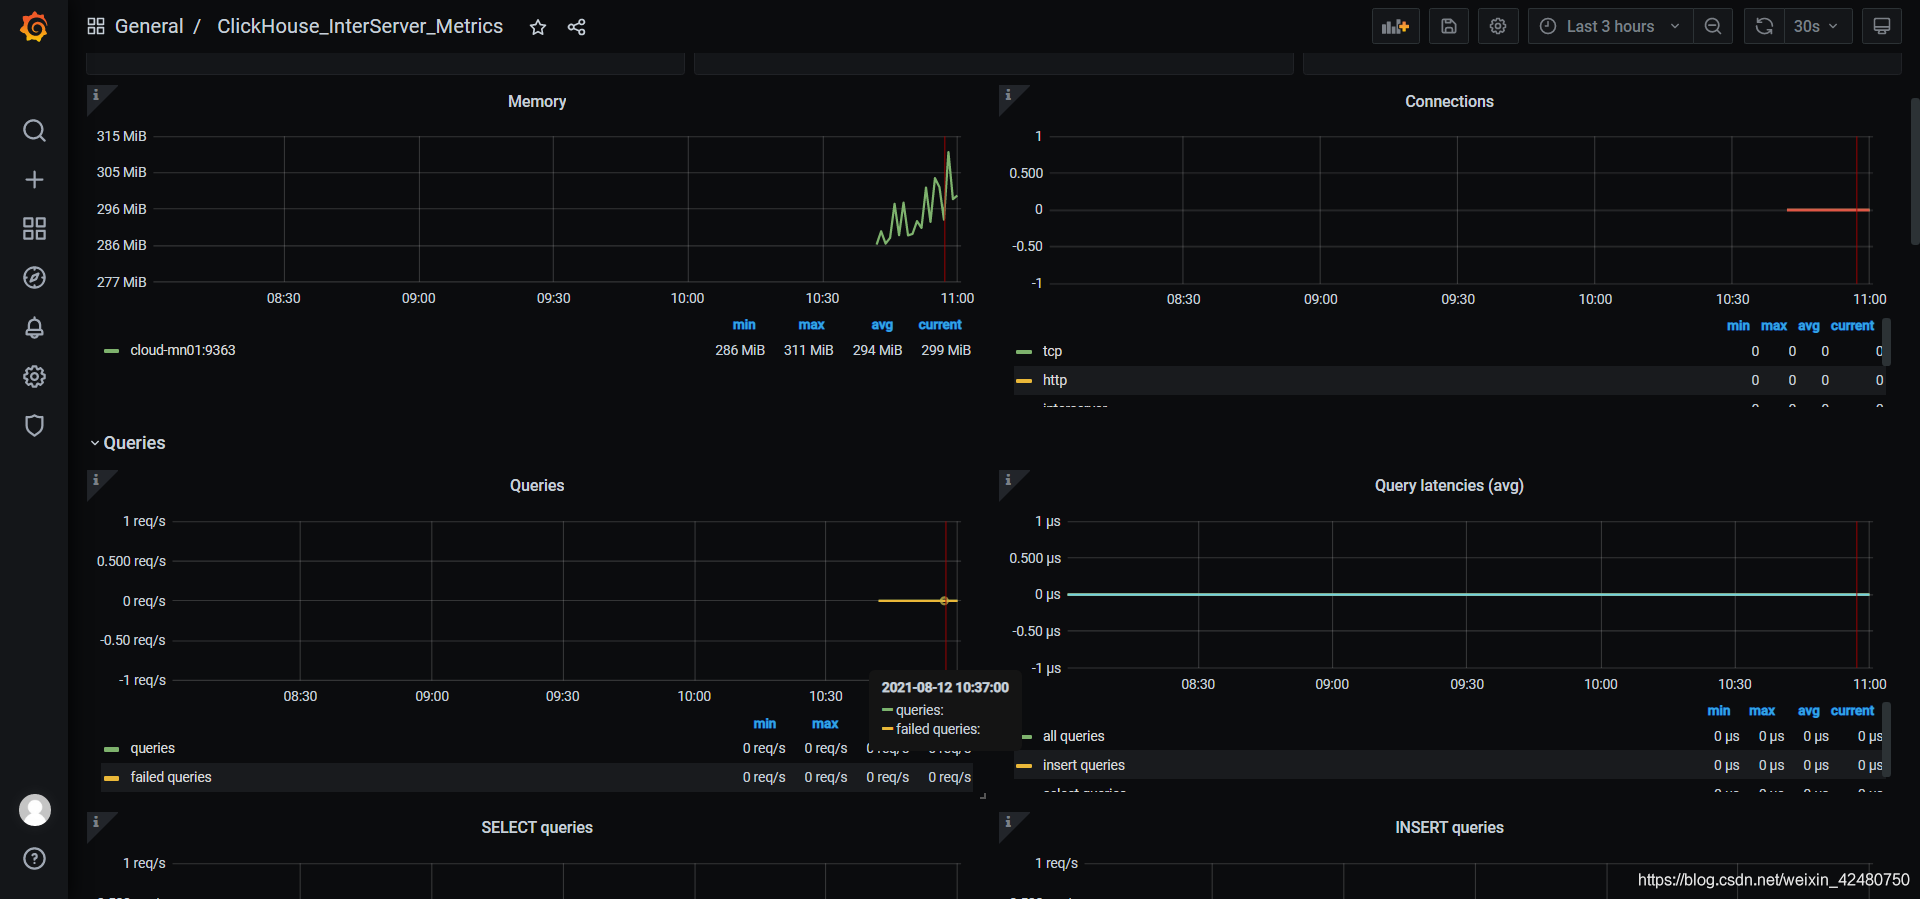Change the http series color swatch
Viewport: 1920px width, 899px height.
tap(1024, 380)
